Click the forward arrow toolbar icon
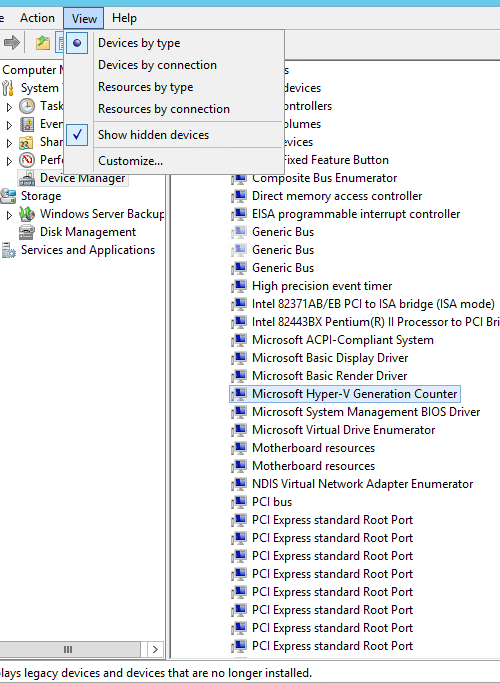 pyautogui.click(x=12, y=43)
